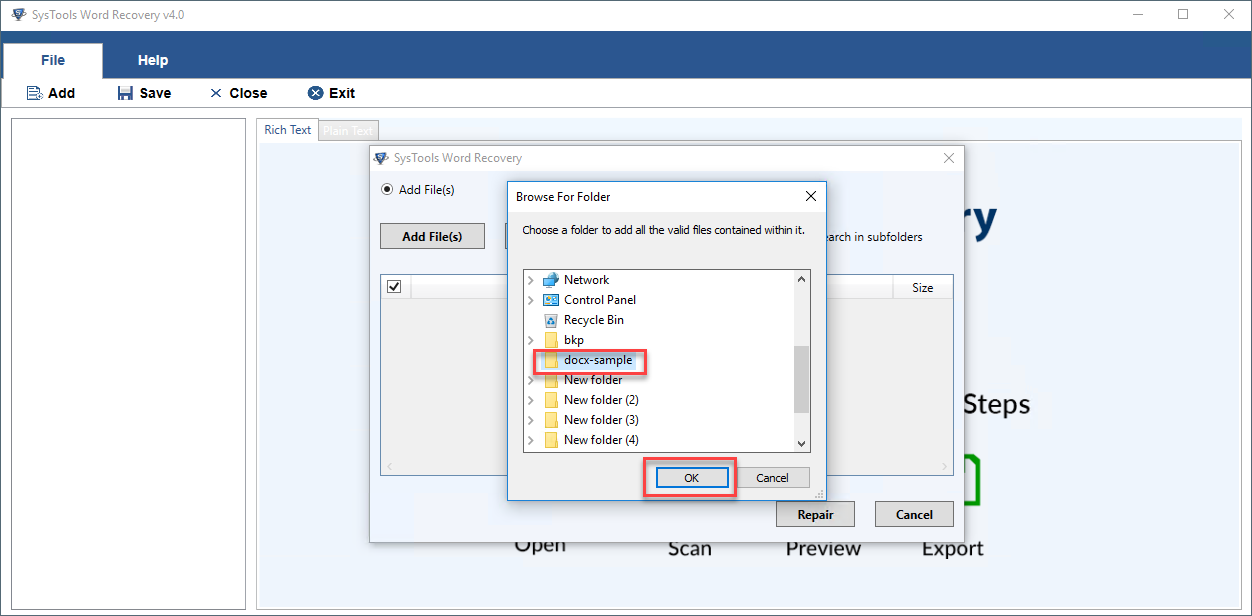Open the File ribbon tab
Image resolution: width=1252 pixels, height=616 pixels.
click(53, 60)
